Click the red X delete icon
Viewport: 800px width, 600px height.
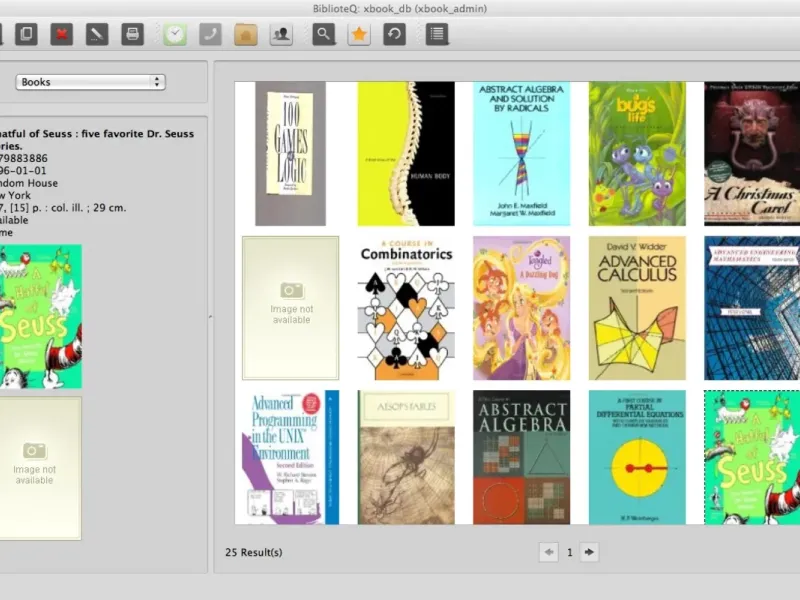tap(62, 34)
